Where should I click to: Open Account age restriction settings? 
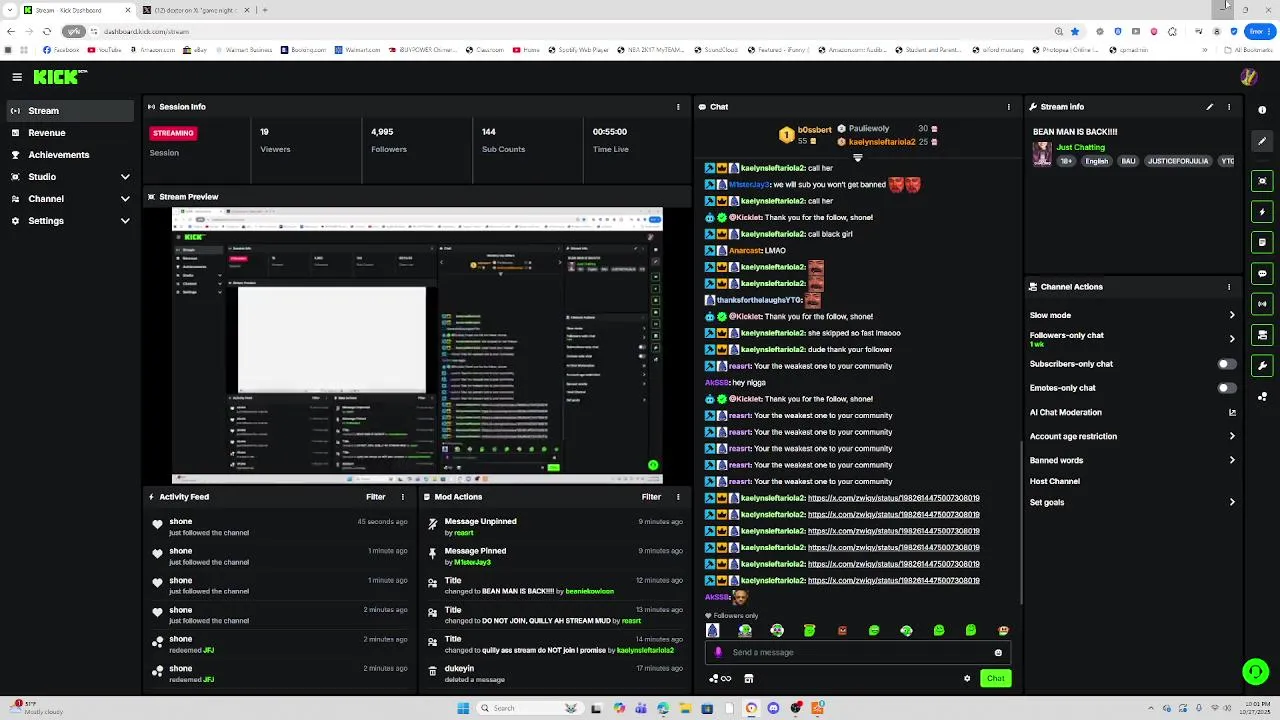[1133, 436]
